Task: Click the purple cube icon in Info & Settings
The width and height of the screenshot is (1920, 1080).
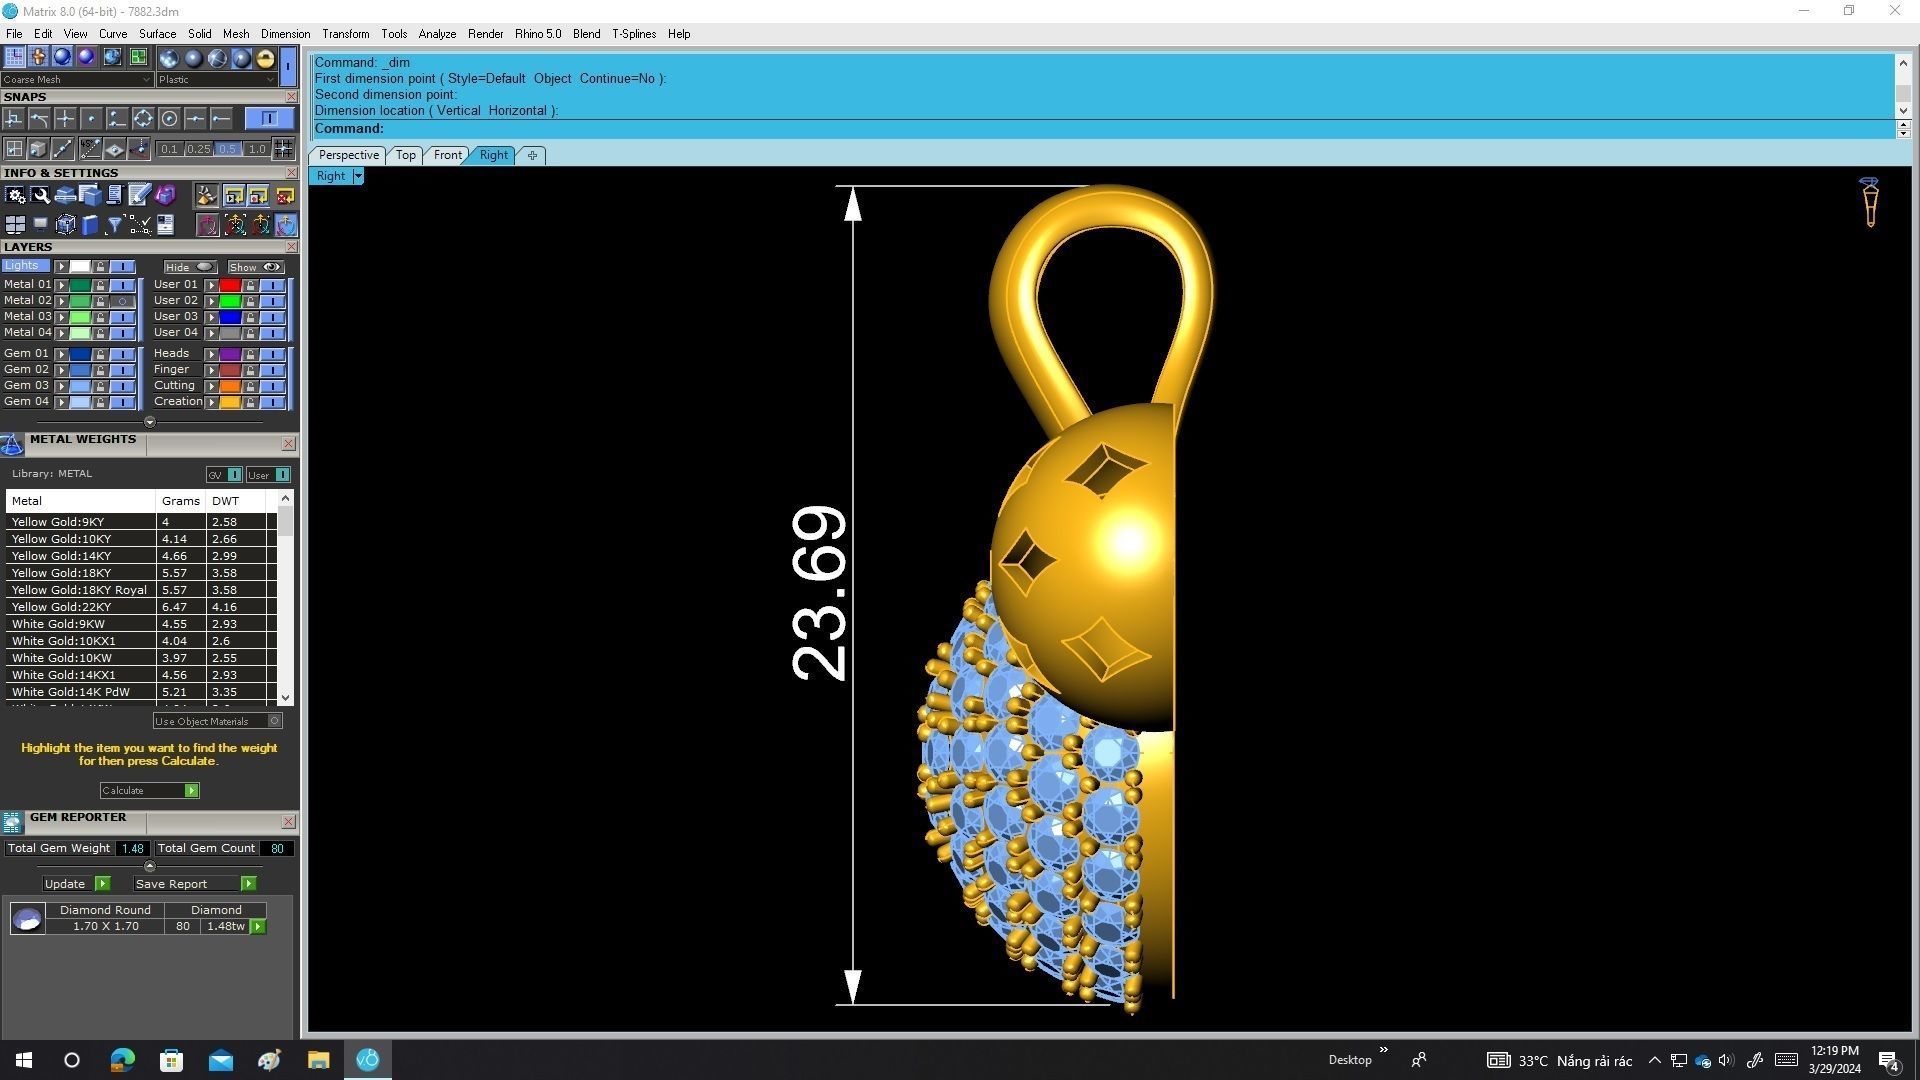Action: coord(165,194)
